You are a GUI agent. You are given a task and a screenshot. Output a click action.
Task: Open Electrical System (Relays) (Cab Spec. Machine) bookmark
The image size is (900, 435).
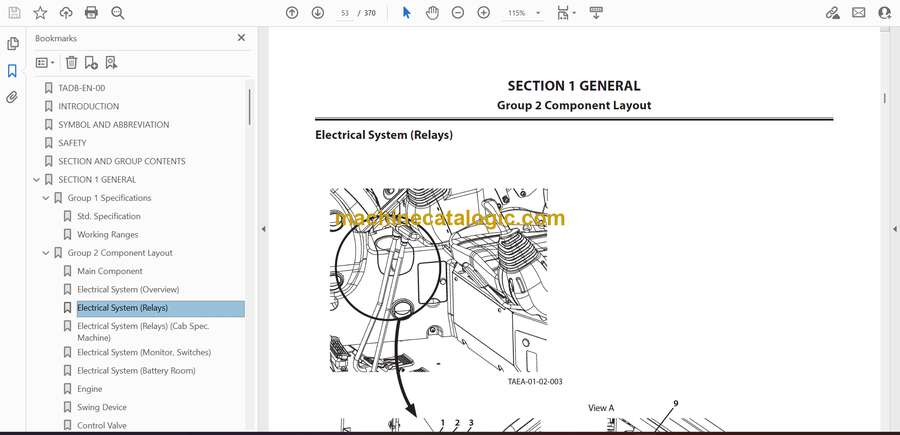pos(143,332)
